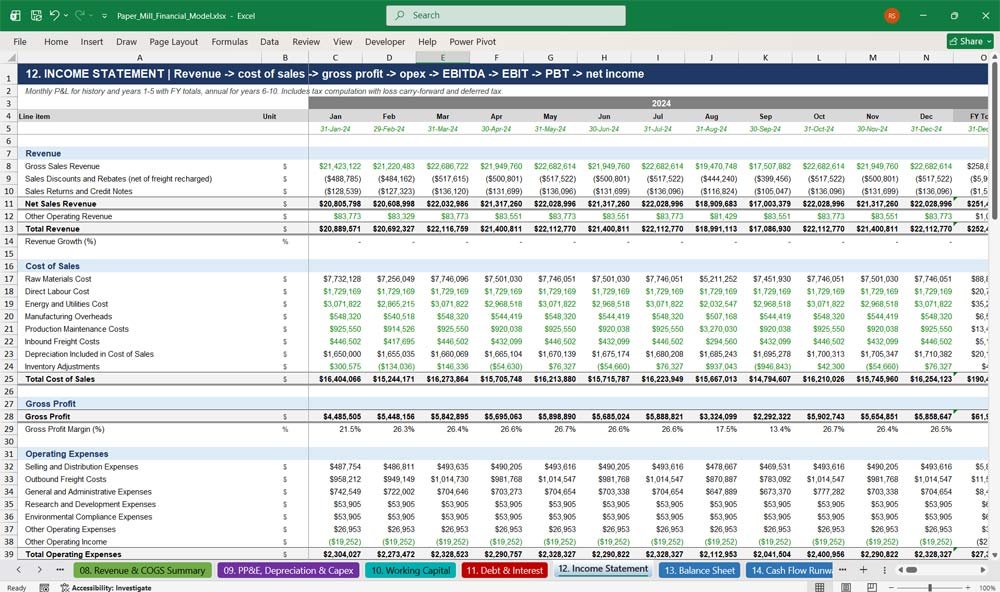The image size is (1000, 592).
Task: Open the Undo history dropdown arrow
Action: coord(66,15)
